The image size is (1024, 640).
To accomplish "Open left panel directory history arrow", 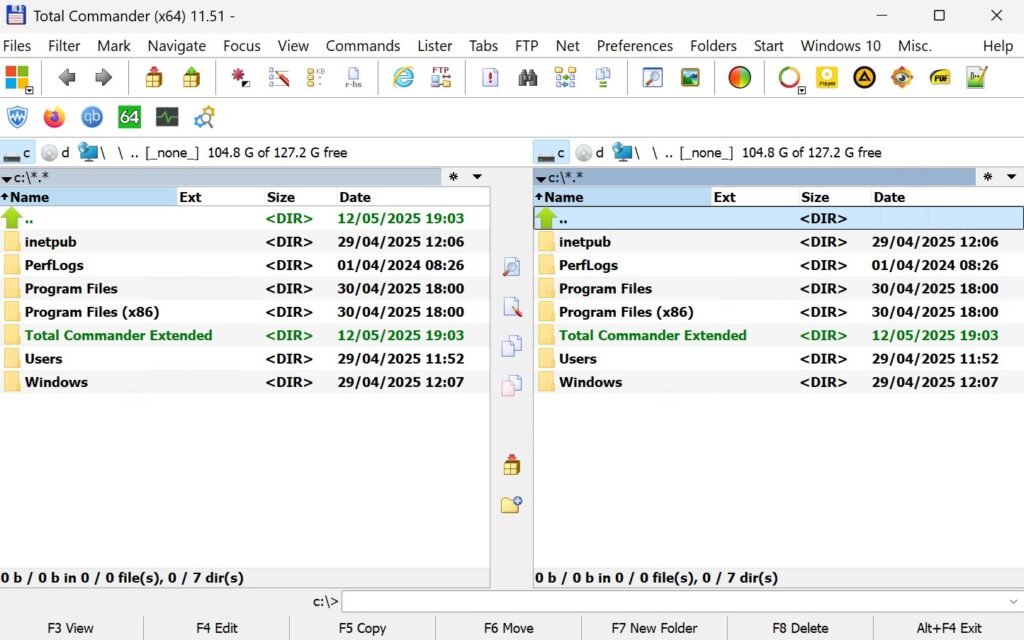I will [477, 177].
